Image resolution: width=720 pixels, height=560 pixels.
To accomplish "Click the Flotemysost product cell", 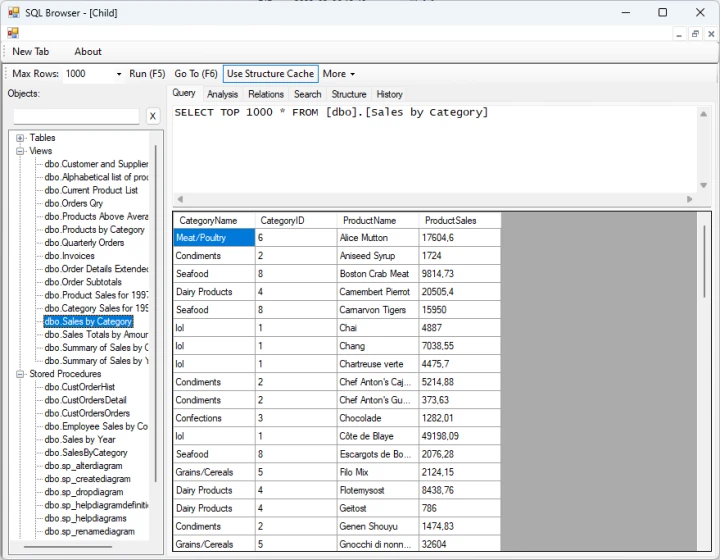I will [x=378, y=491].
